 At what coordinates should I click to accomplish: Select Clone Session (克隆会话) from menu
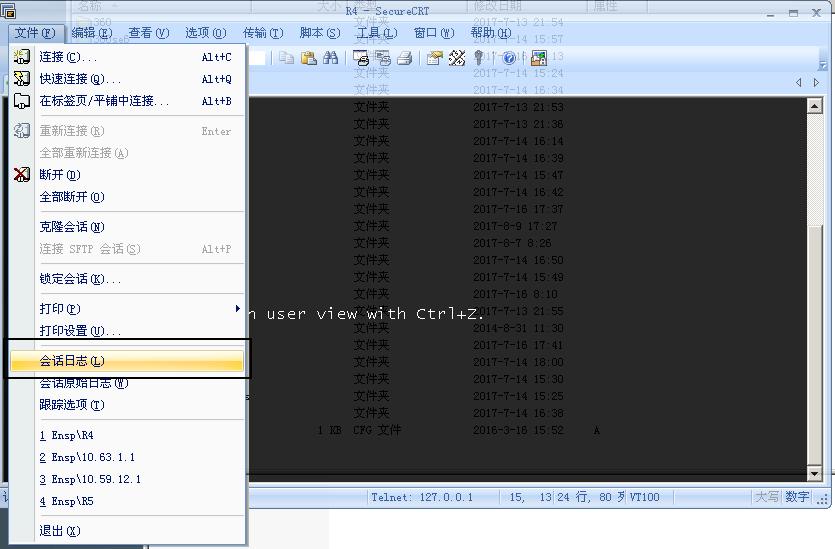tap(72, 227)
